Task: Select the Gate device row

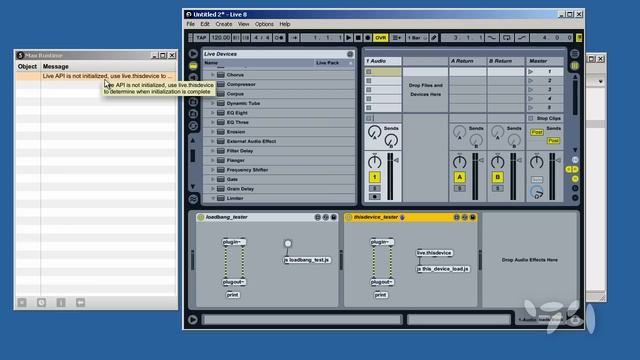Action: [x=279, y=179]
